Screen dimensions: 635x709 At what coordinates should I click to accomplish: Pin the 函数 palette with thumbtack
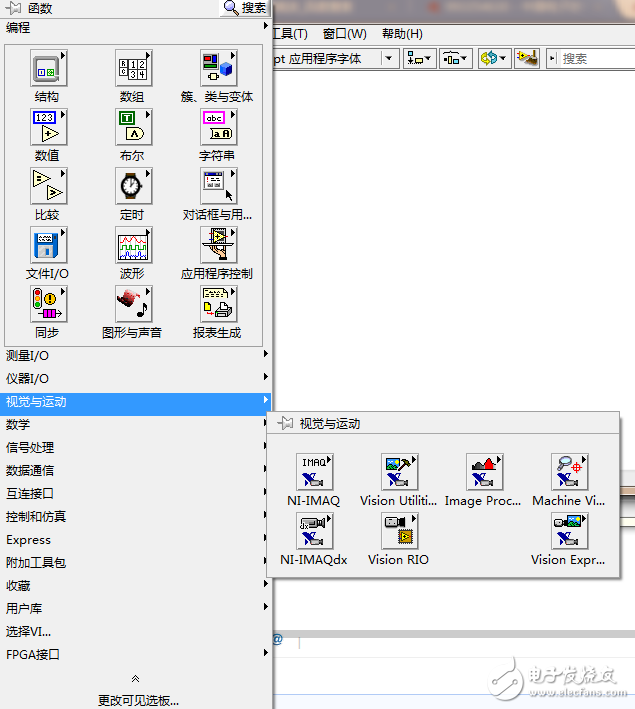point(13,8)
